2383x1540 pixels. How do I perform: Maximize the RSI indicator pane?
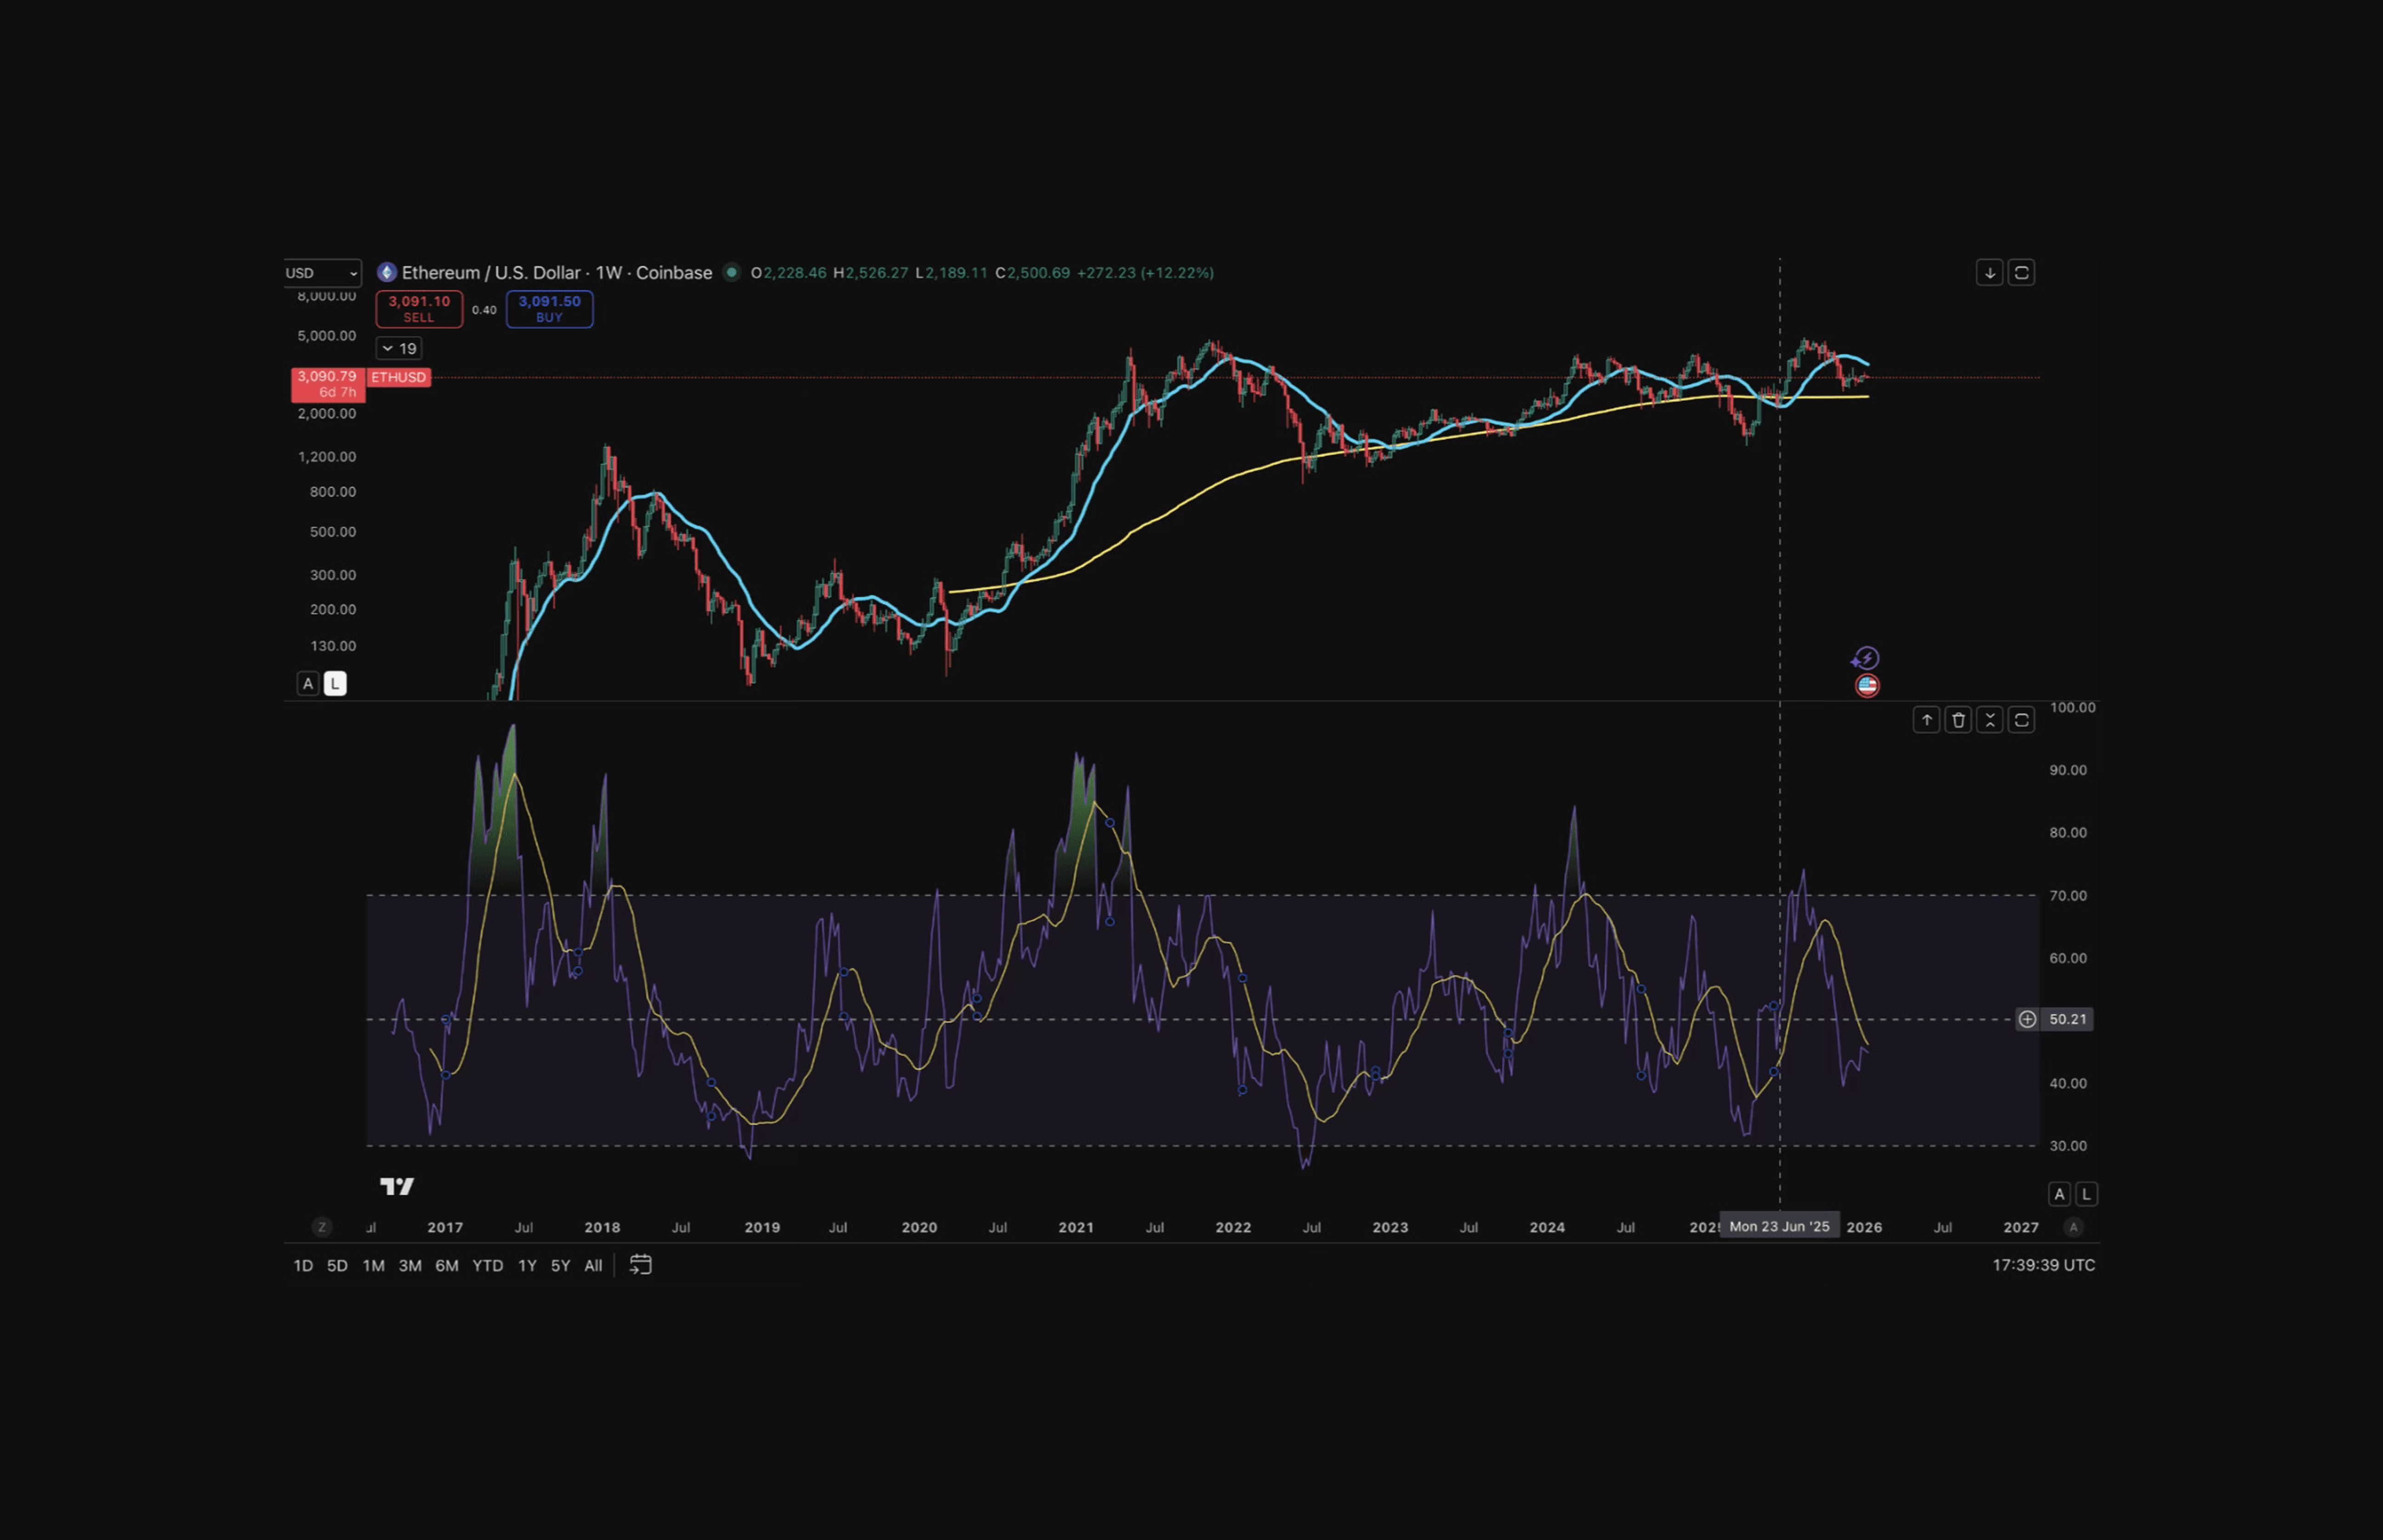tap(2021, 720)
